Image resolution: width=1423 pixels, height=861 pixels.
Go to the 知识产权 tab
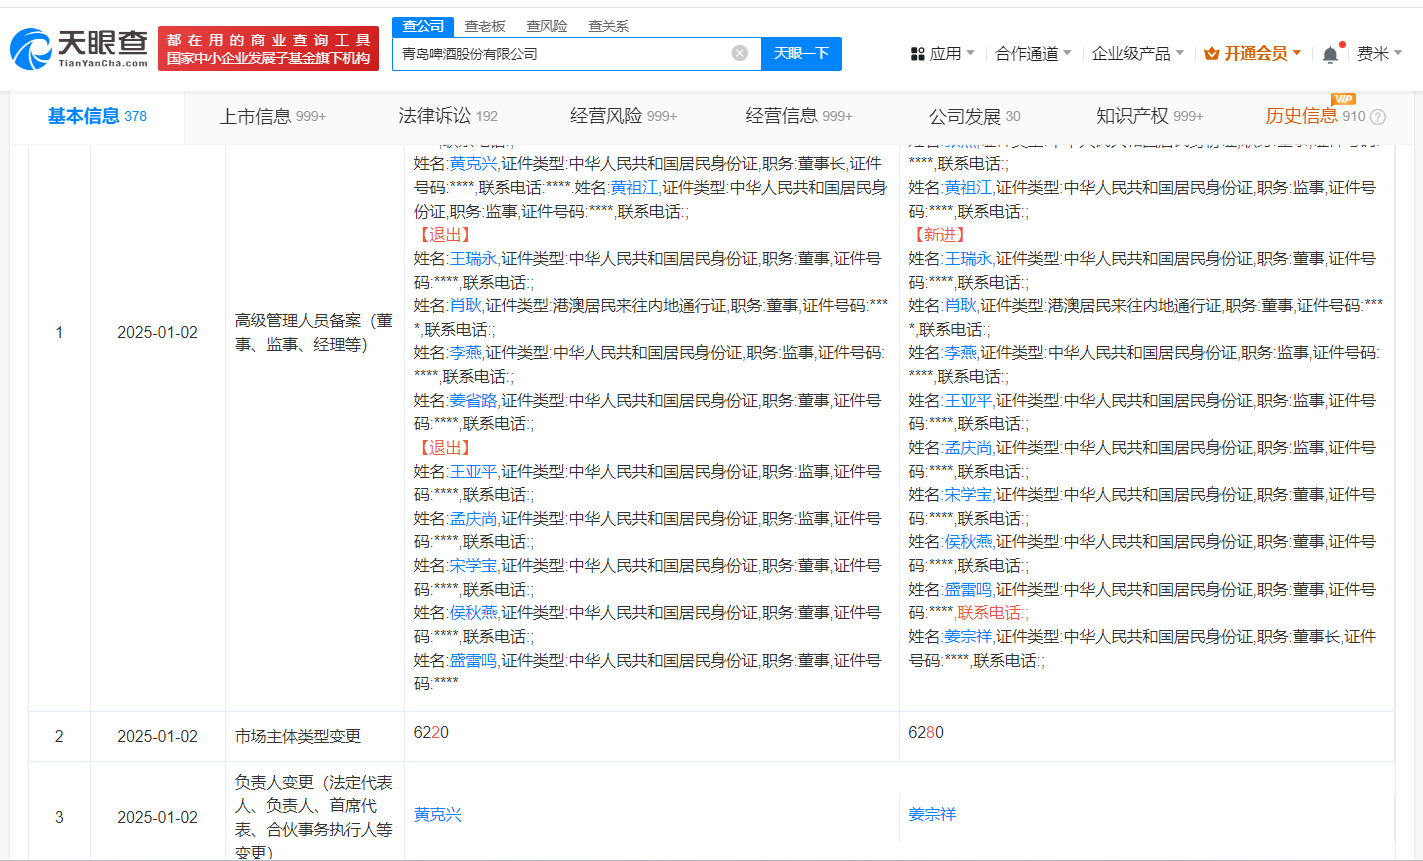pyautogui.click(x=1149, y=116)
